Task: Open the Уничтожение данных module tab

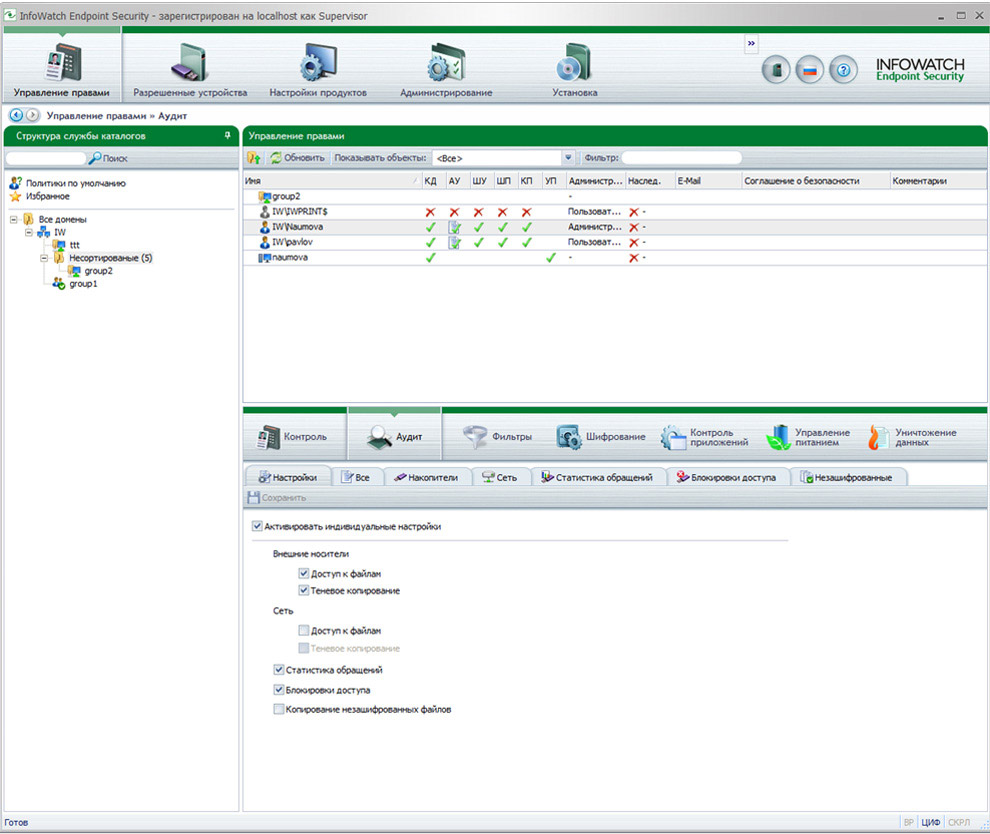Action: pyautogui.click(x=912, y=437)
